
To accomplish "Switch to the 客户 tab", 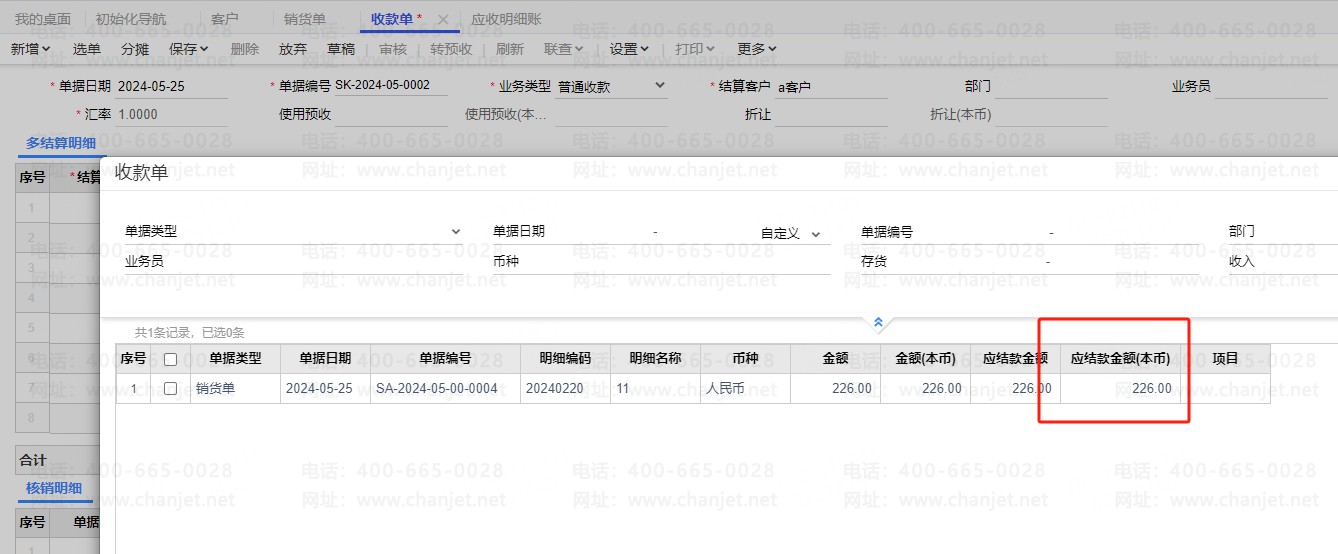I will click(x=225, y=19).
